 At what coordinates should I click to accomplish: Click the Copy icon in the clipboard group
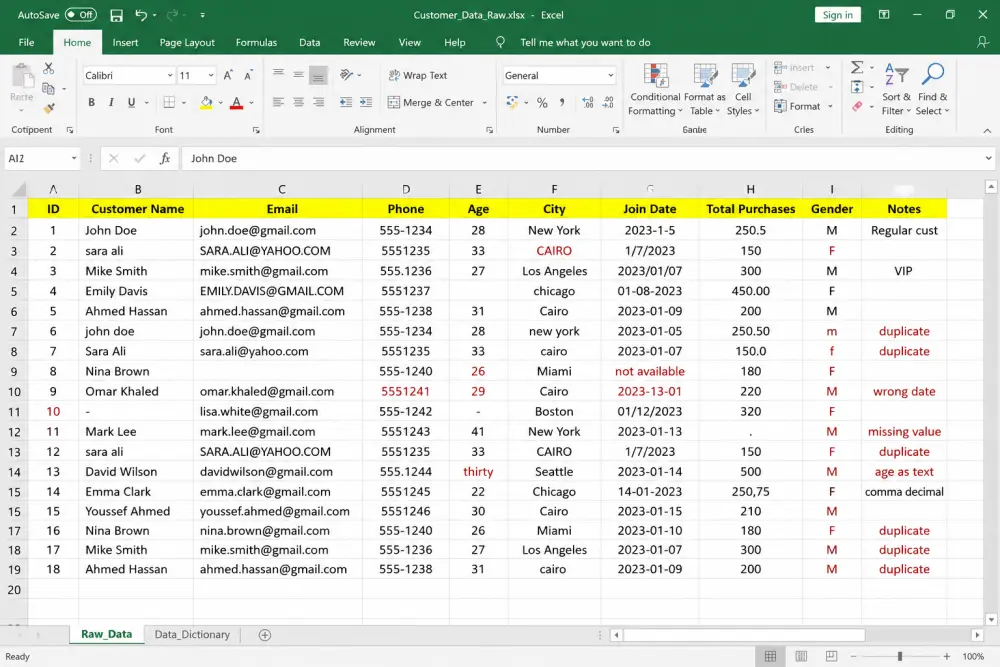pyautogui.click(x=48, y=89)
